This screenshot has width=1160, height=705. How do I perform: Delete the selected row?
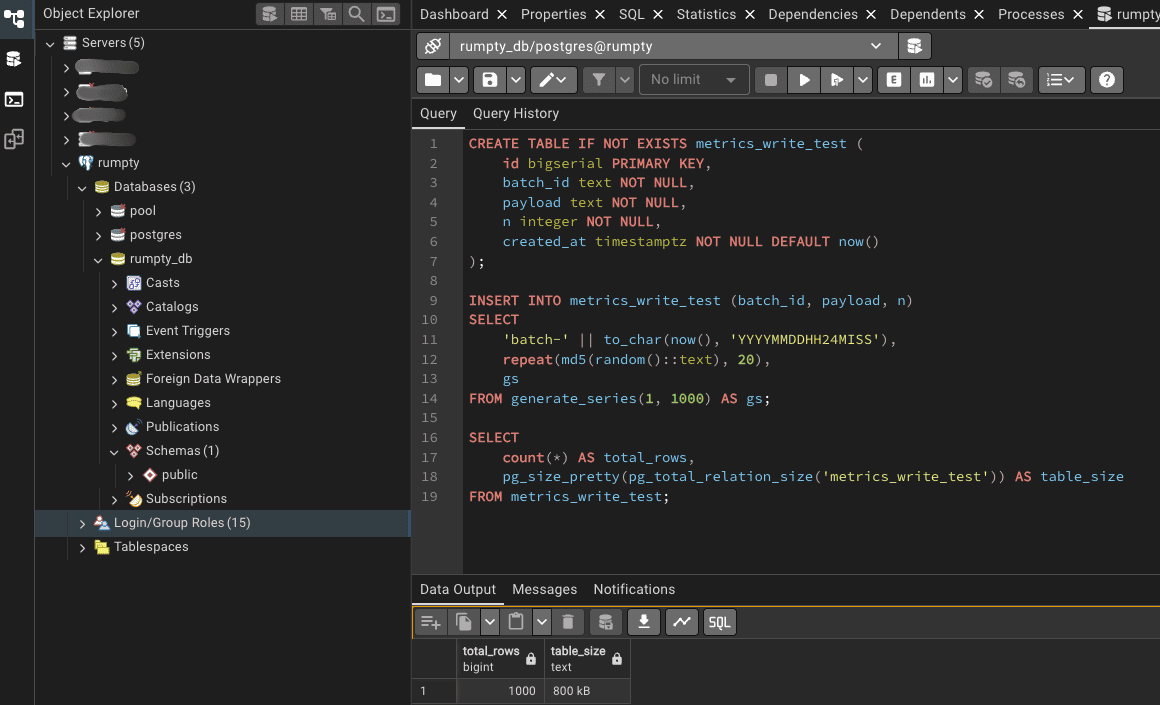(568, 622)
